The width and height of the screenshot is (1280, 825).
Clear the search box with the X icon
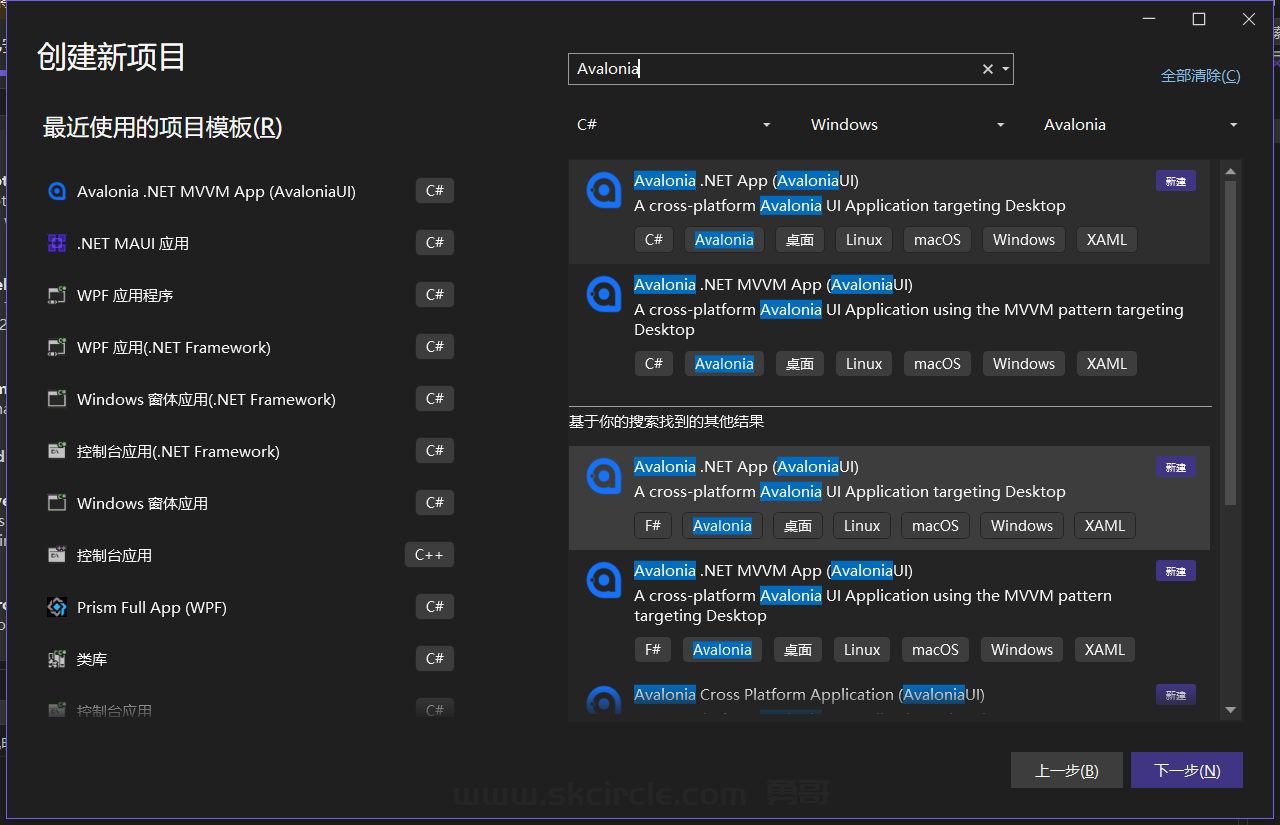click(x=988, y=69)
